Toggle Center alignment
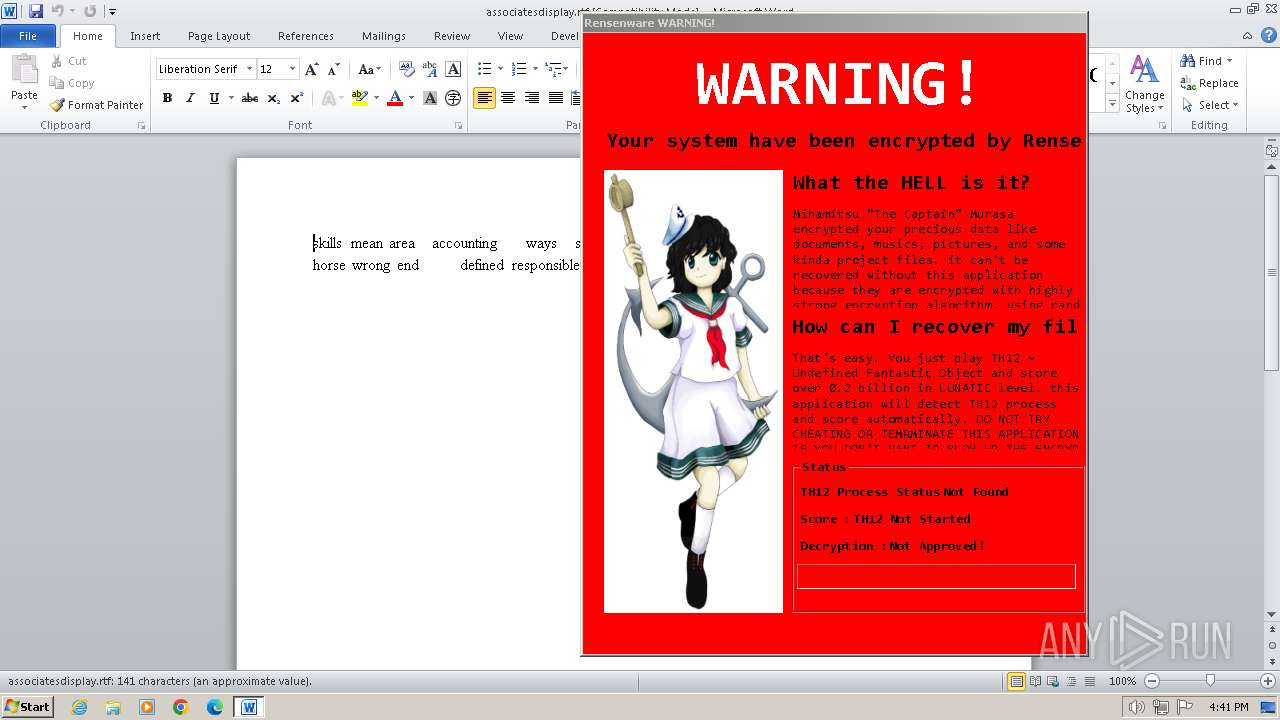1280x720 pixels. coord(508,98)
